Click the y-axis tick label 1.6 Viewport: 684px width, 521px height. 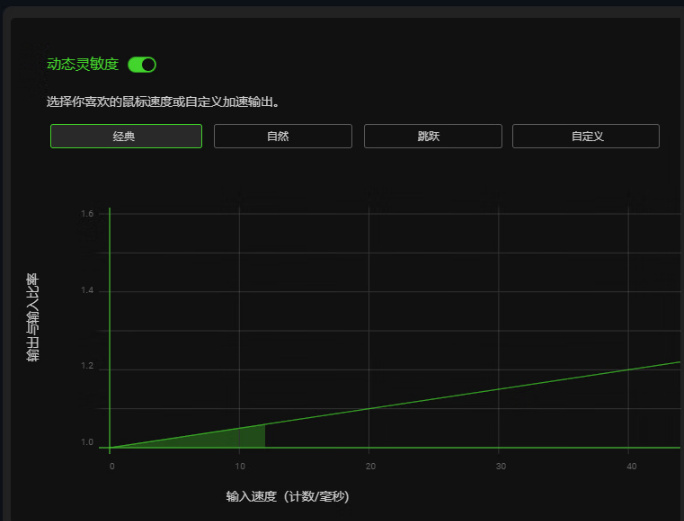tap(87, 213)
